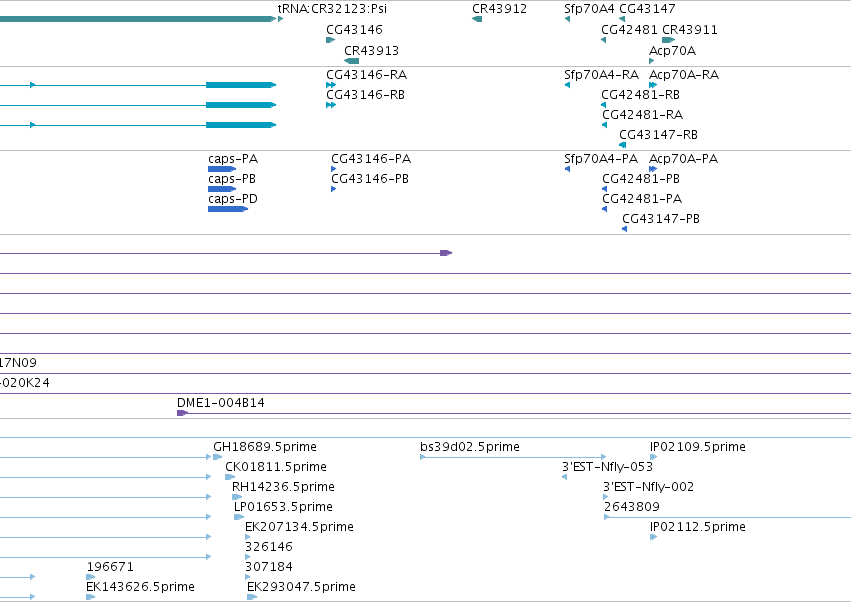Select the CK01811.5prime EST label
Image resolution: width=851 pixels, height=602 pixels.
click(x=276, y=467)
